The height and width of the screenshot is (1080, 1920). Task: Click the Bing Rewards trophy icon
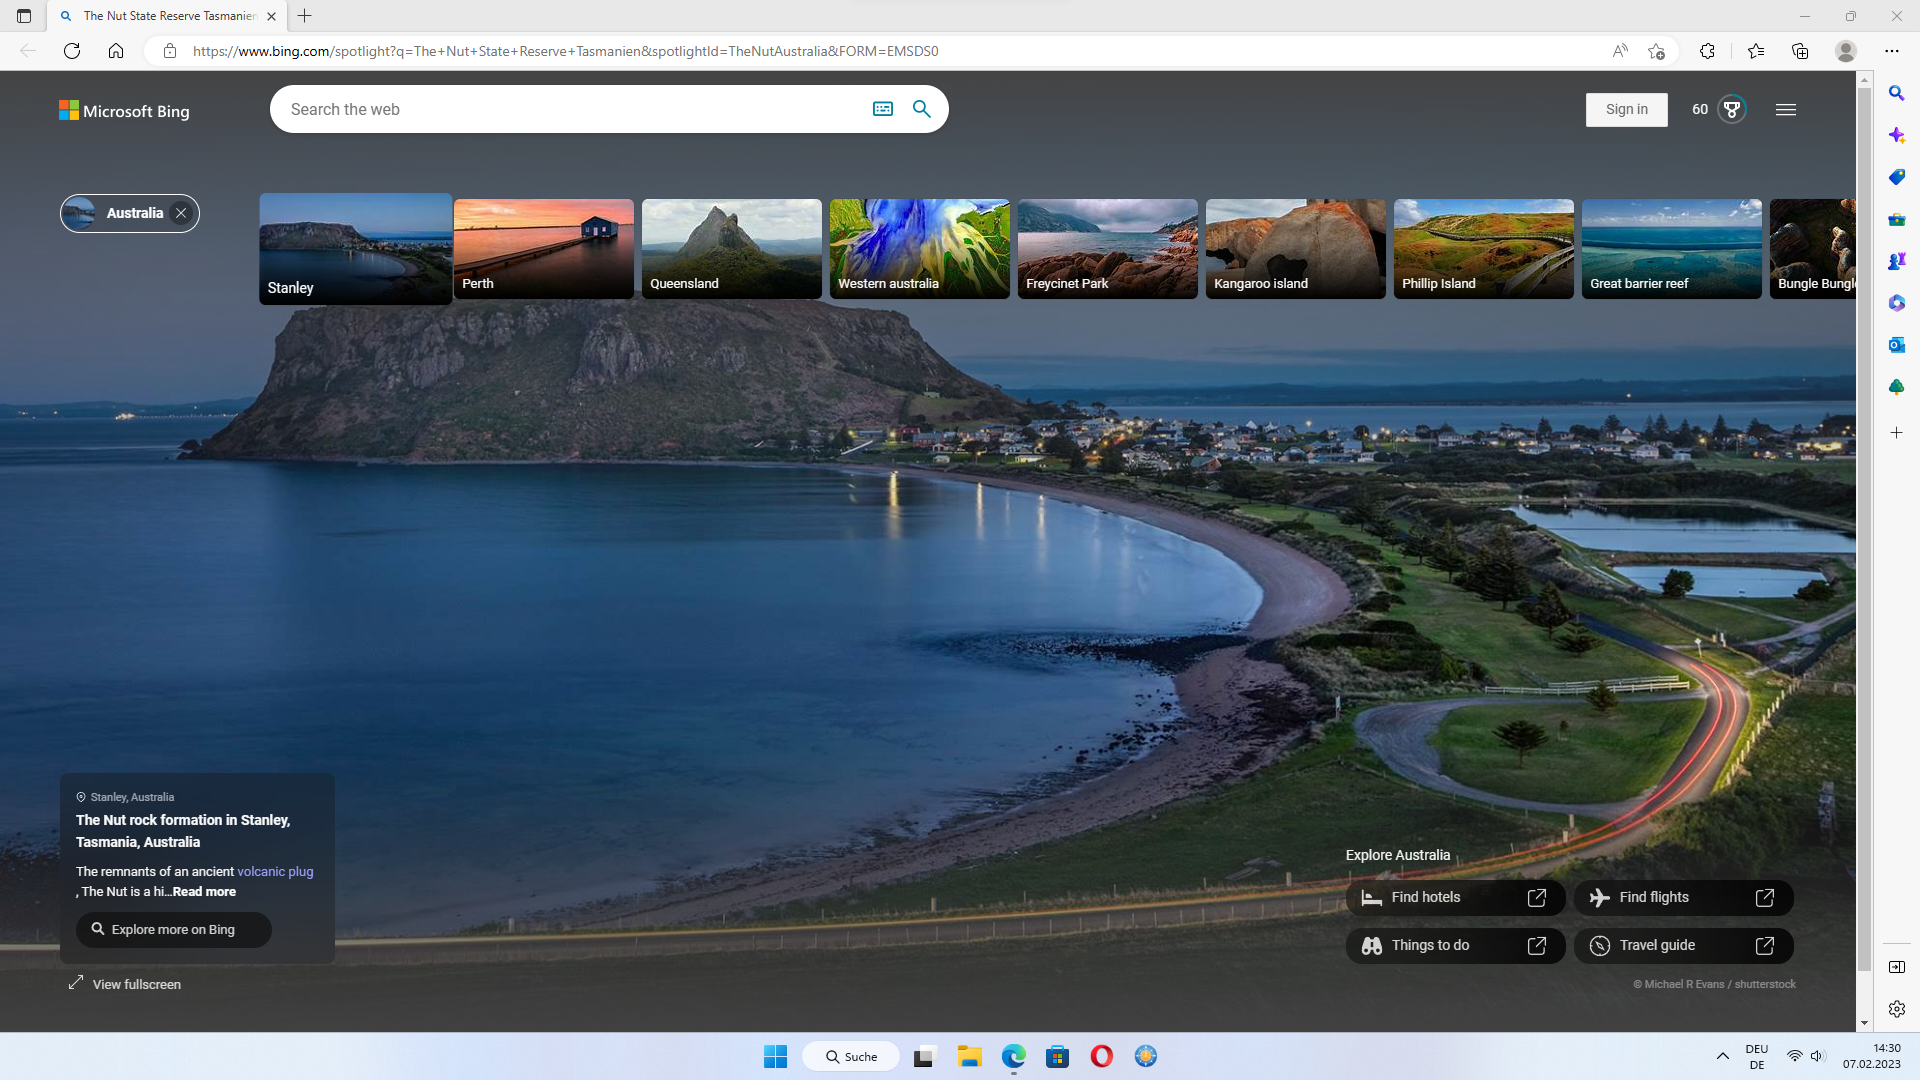pos(1732,109)
